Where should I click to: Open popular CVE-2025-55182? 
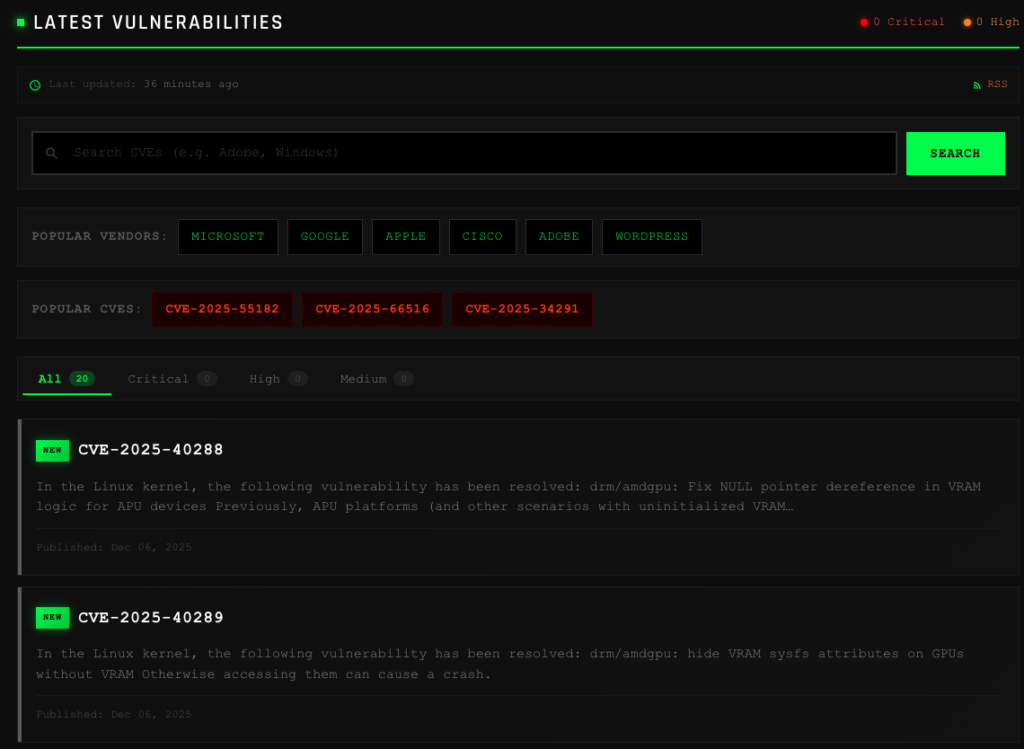[222, 309]
